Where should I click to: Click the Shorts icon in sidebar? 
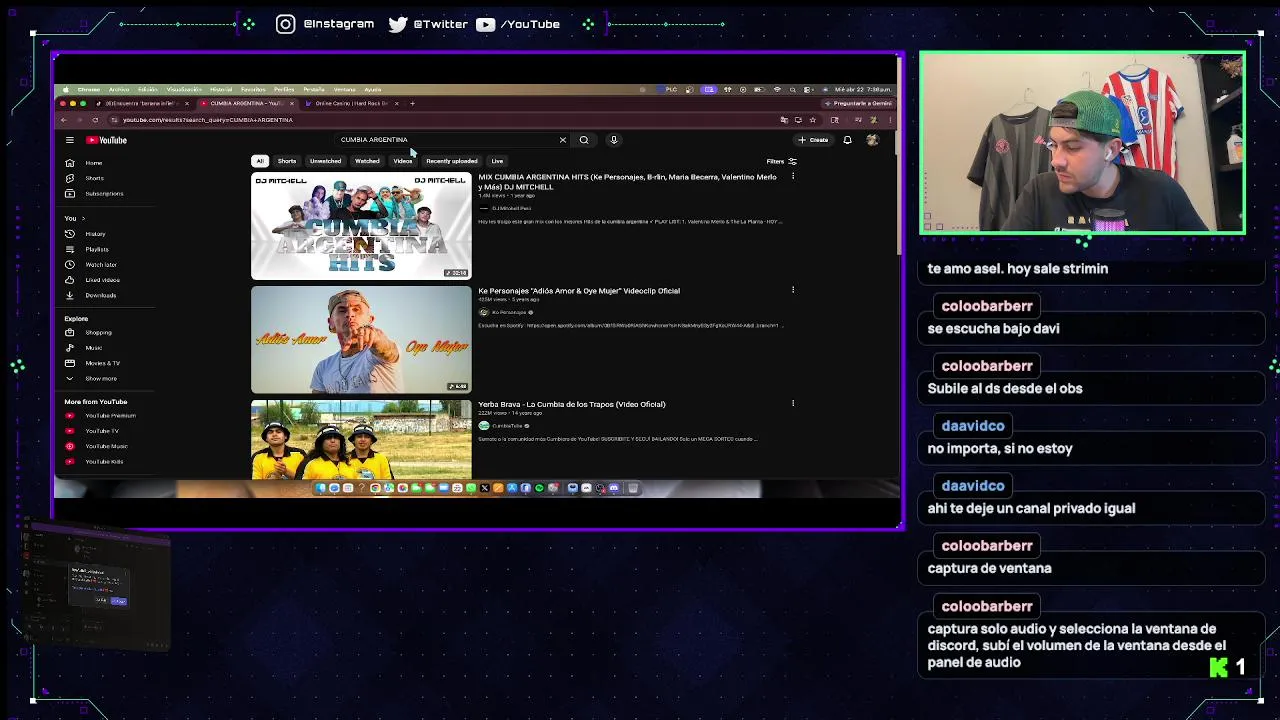(x=69, y=178)
